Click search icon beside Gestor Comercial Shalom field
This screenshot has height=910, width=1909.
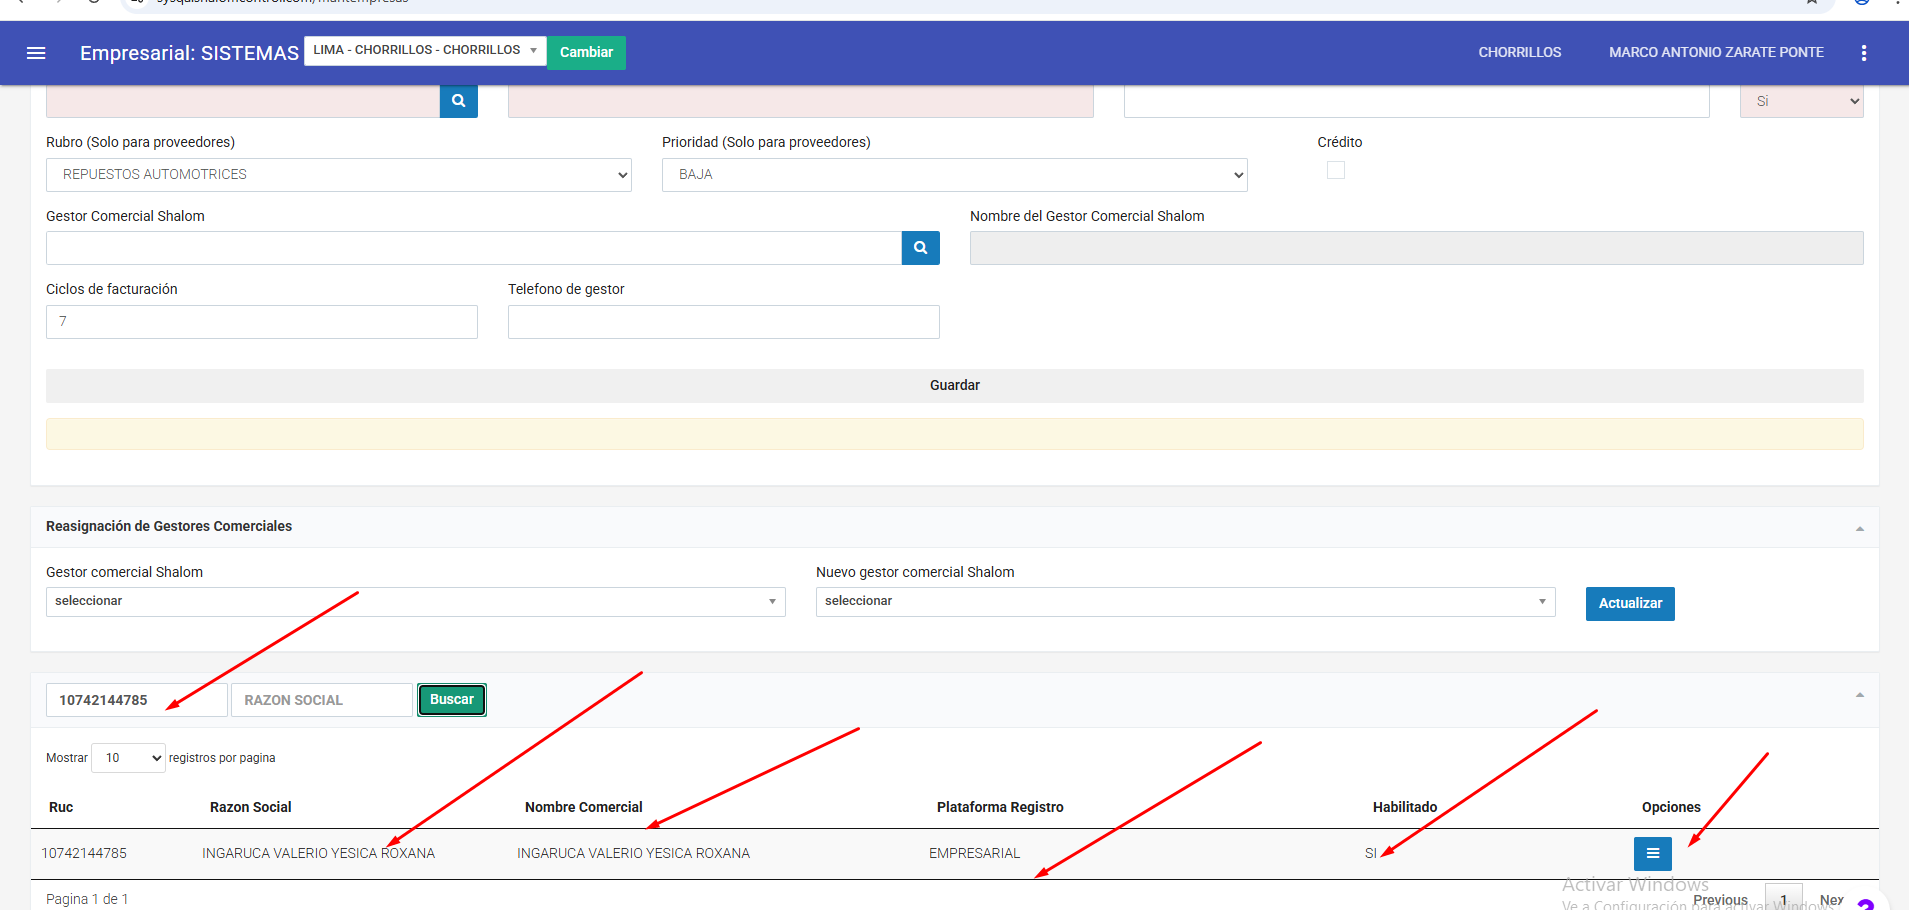pyautogui.click(x=920, y=248)
